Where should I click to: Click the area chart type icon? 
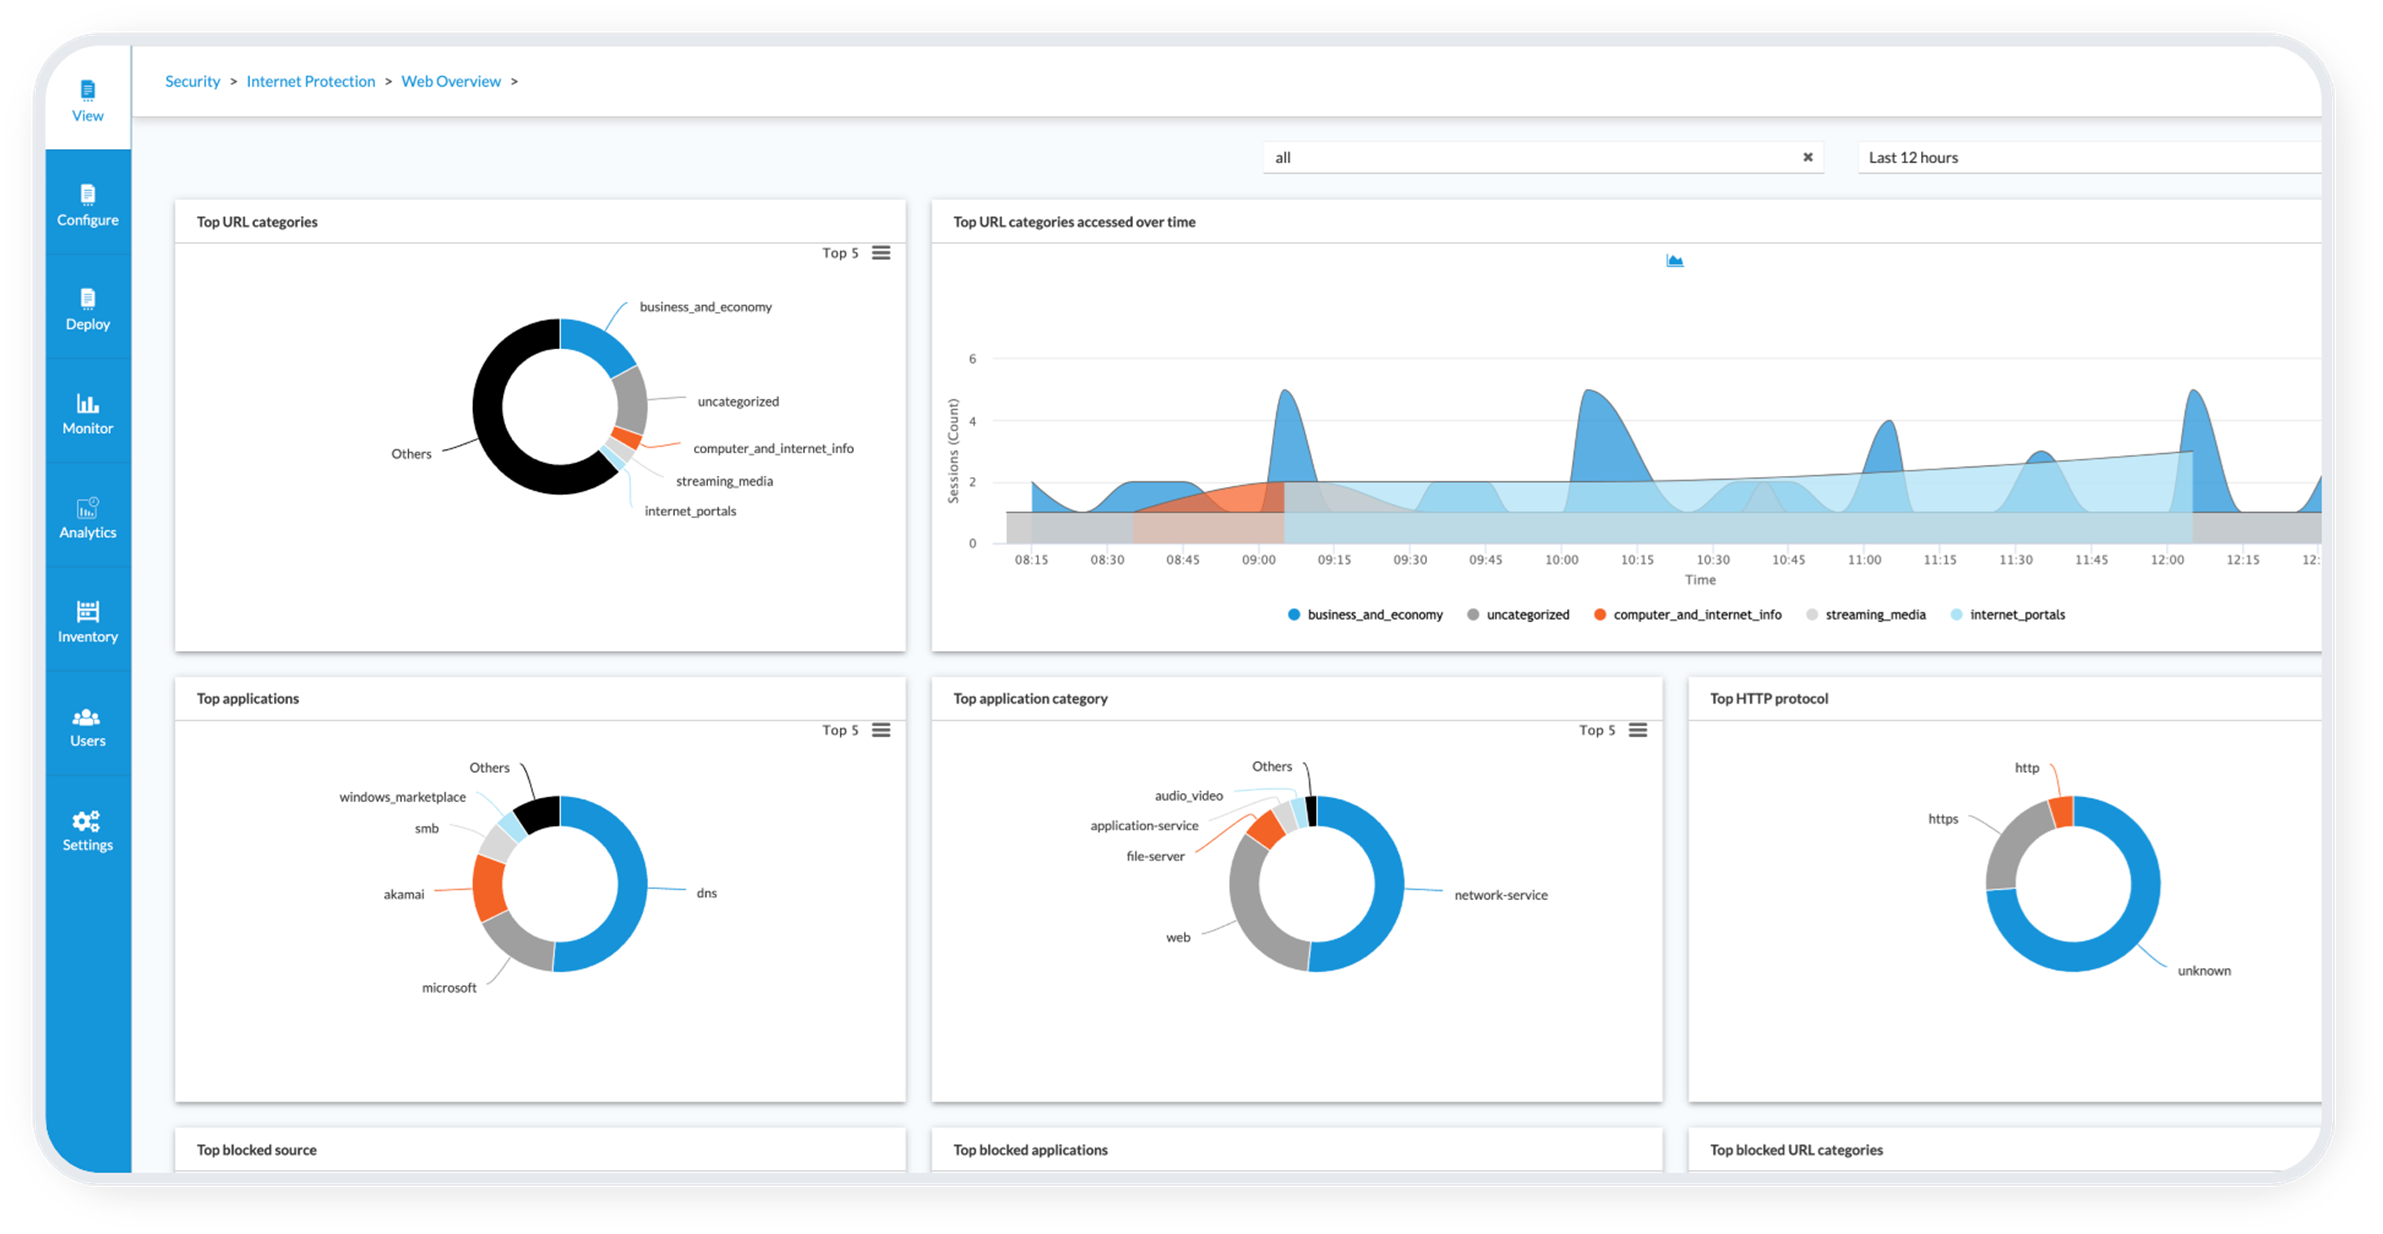[1674, 261]
